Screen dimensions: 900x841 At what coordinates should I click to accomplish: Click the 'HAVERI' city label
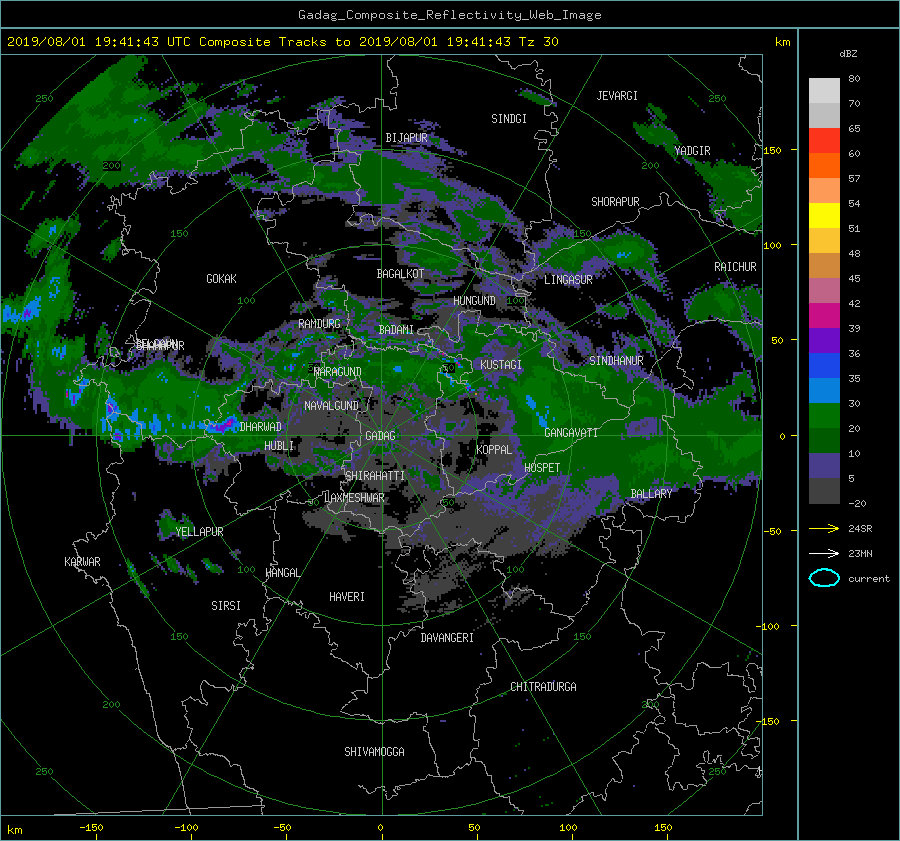(x=347, y=597)
